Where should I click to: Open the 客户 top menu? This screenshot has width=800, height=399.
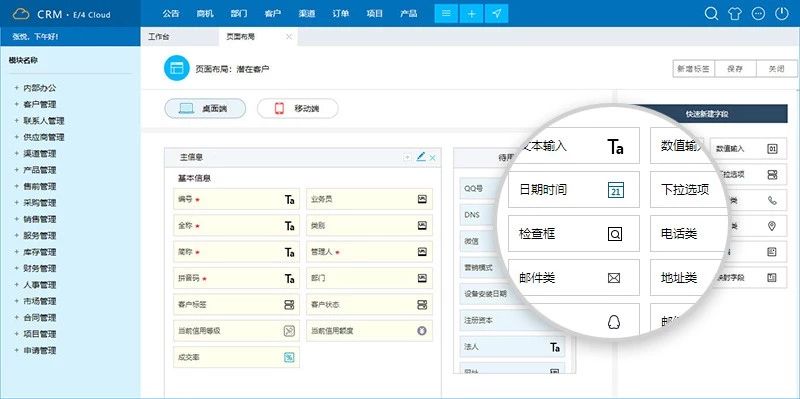(273, 14)
